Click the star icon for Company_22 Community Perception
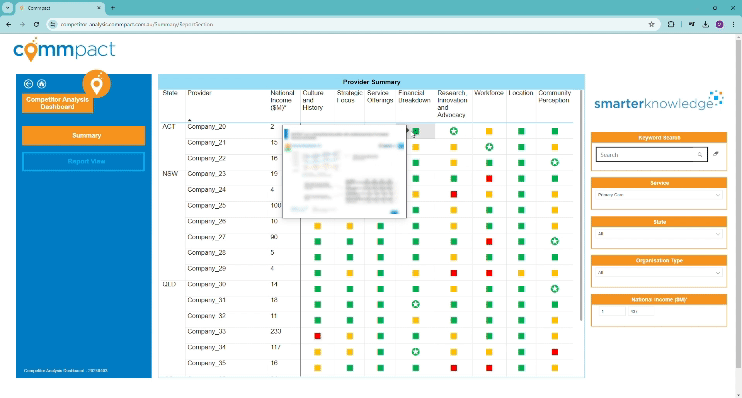Image resolution: width=742 pixels, height=398 pixels. click(555, 162)
